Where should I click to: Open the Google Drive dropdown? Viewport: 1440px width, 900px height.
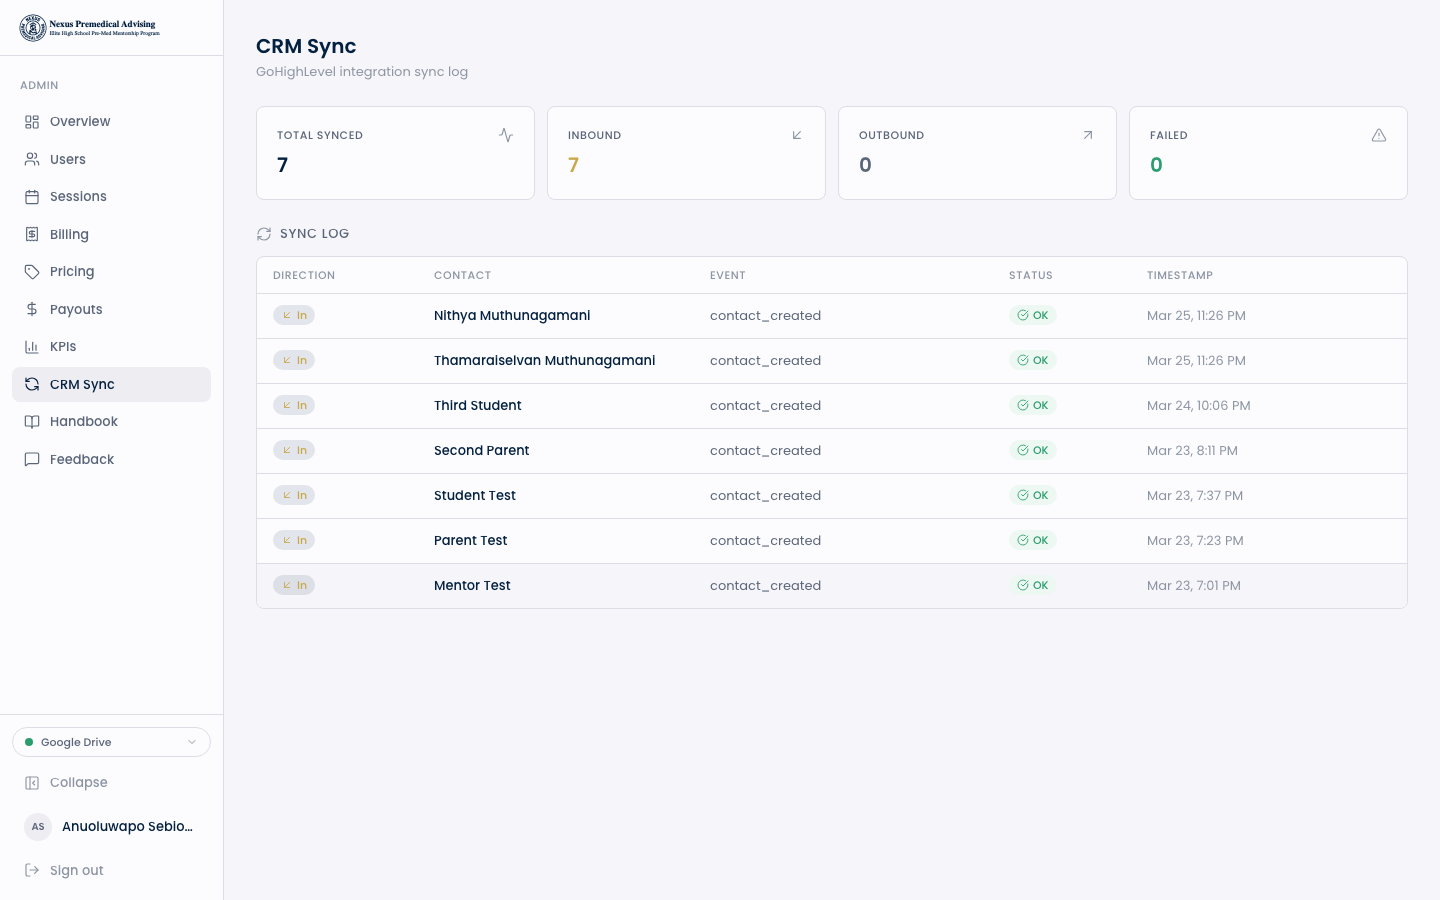[x=110, y=742]
